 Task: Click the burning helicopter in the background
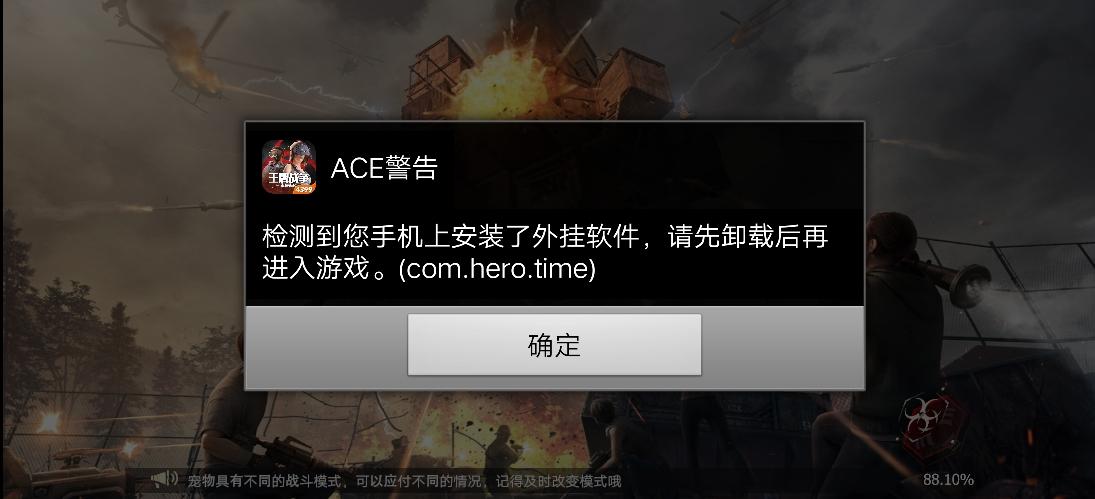[183, 56]
